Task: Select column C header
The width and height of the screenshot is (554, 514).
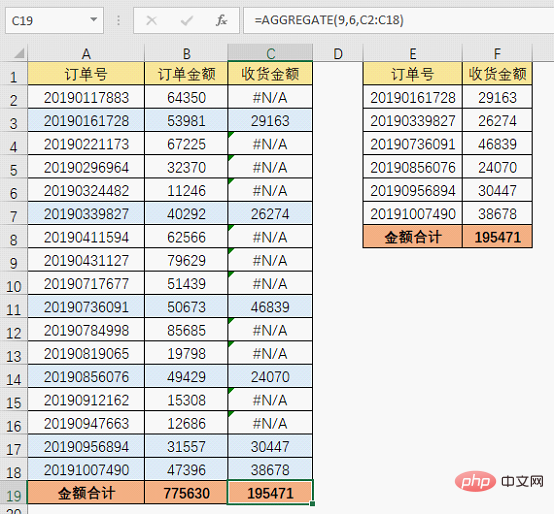Action: point(270,53)
